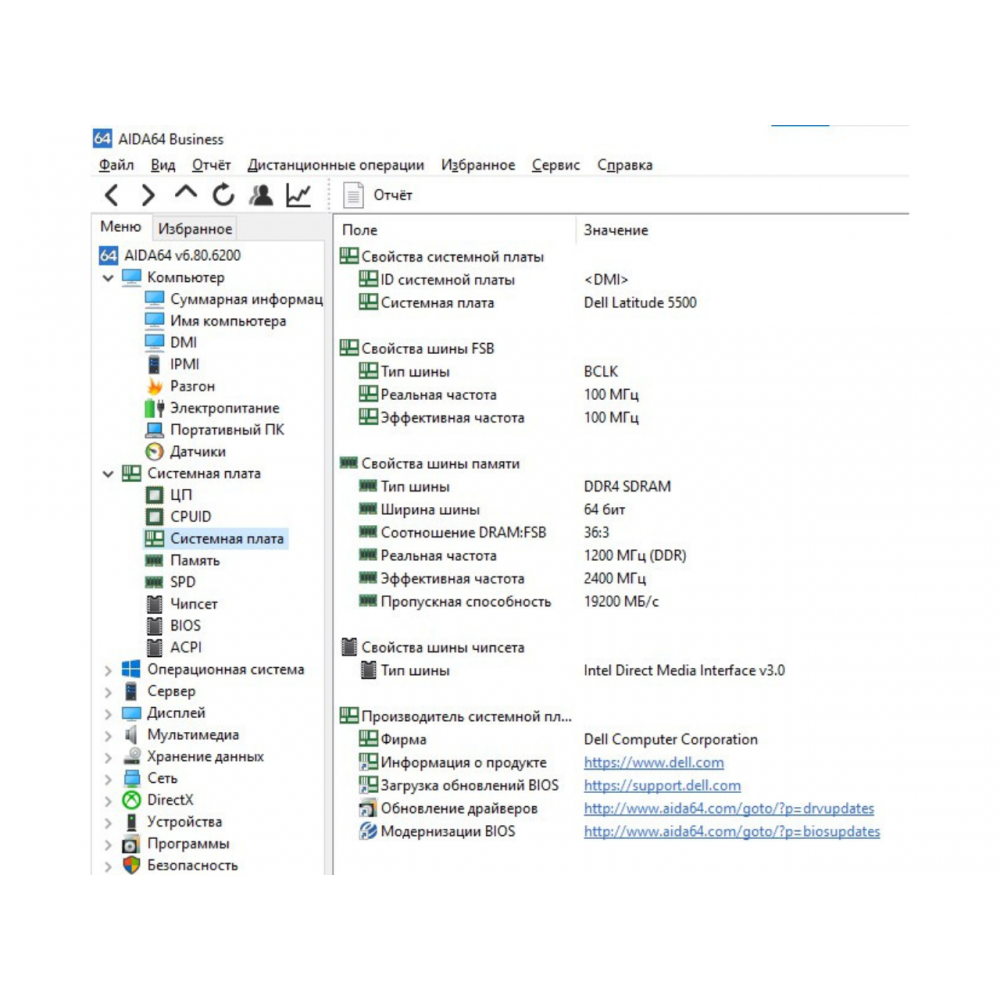Screen dimensions: 1000x1000
Task: Collapse the Компьютер tree node
Action: (108, 277)
